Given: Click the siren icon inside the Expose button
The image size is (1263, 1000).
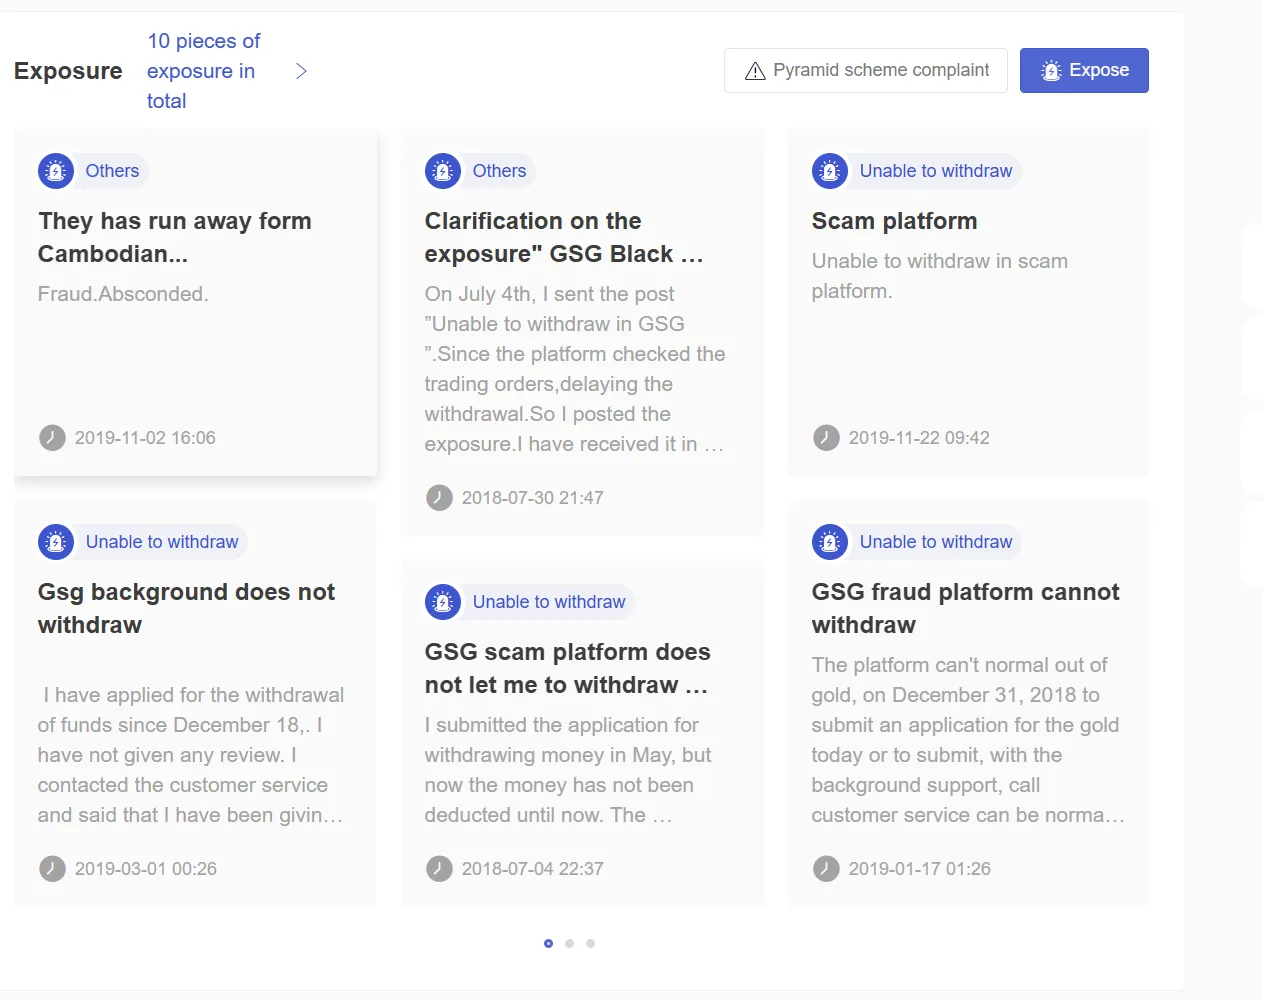Looking at the screenshot, I should (1051, 71).
